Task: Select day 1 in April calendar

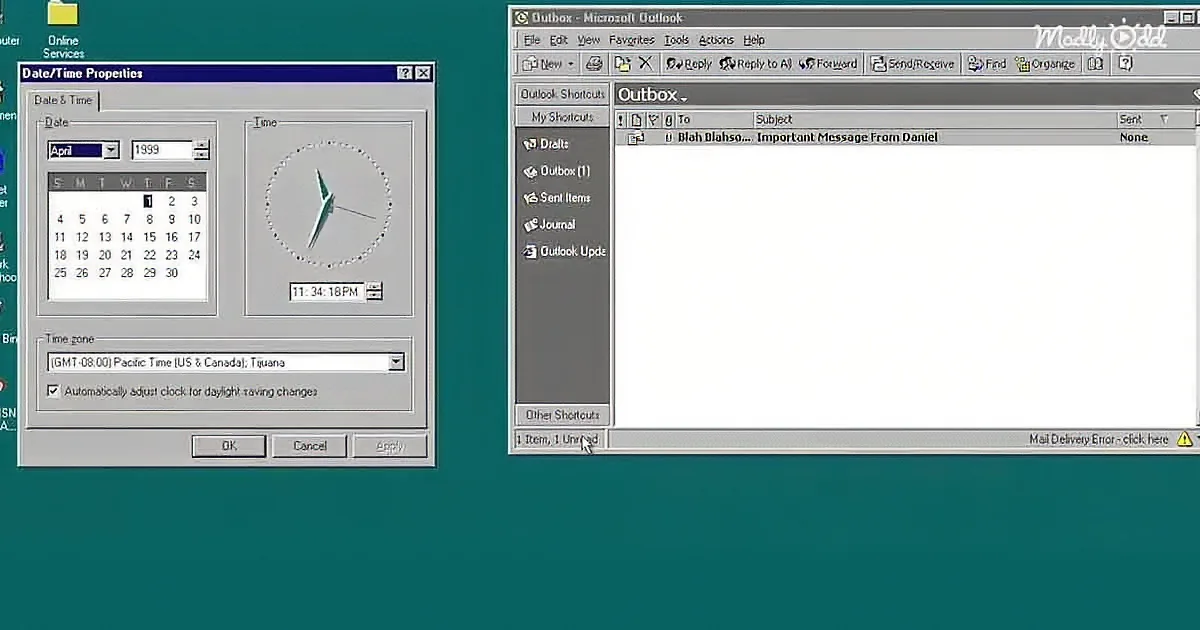Action: (148, 201)
